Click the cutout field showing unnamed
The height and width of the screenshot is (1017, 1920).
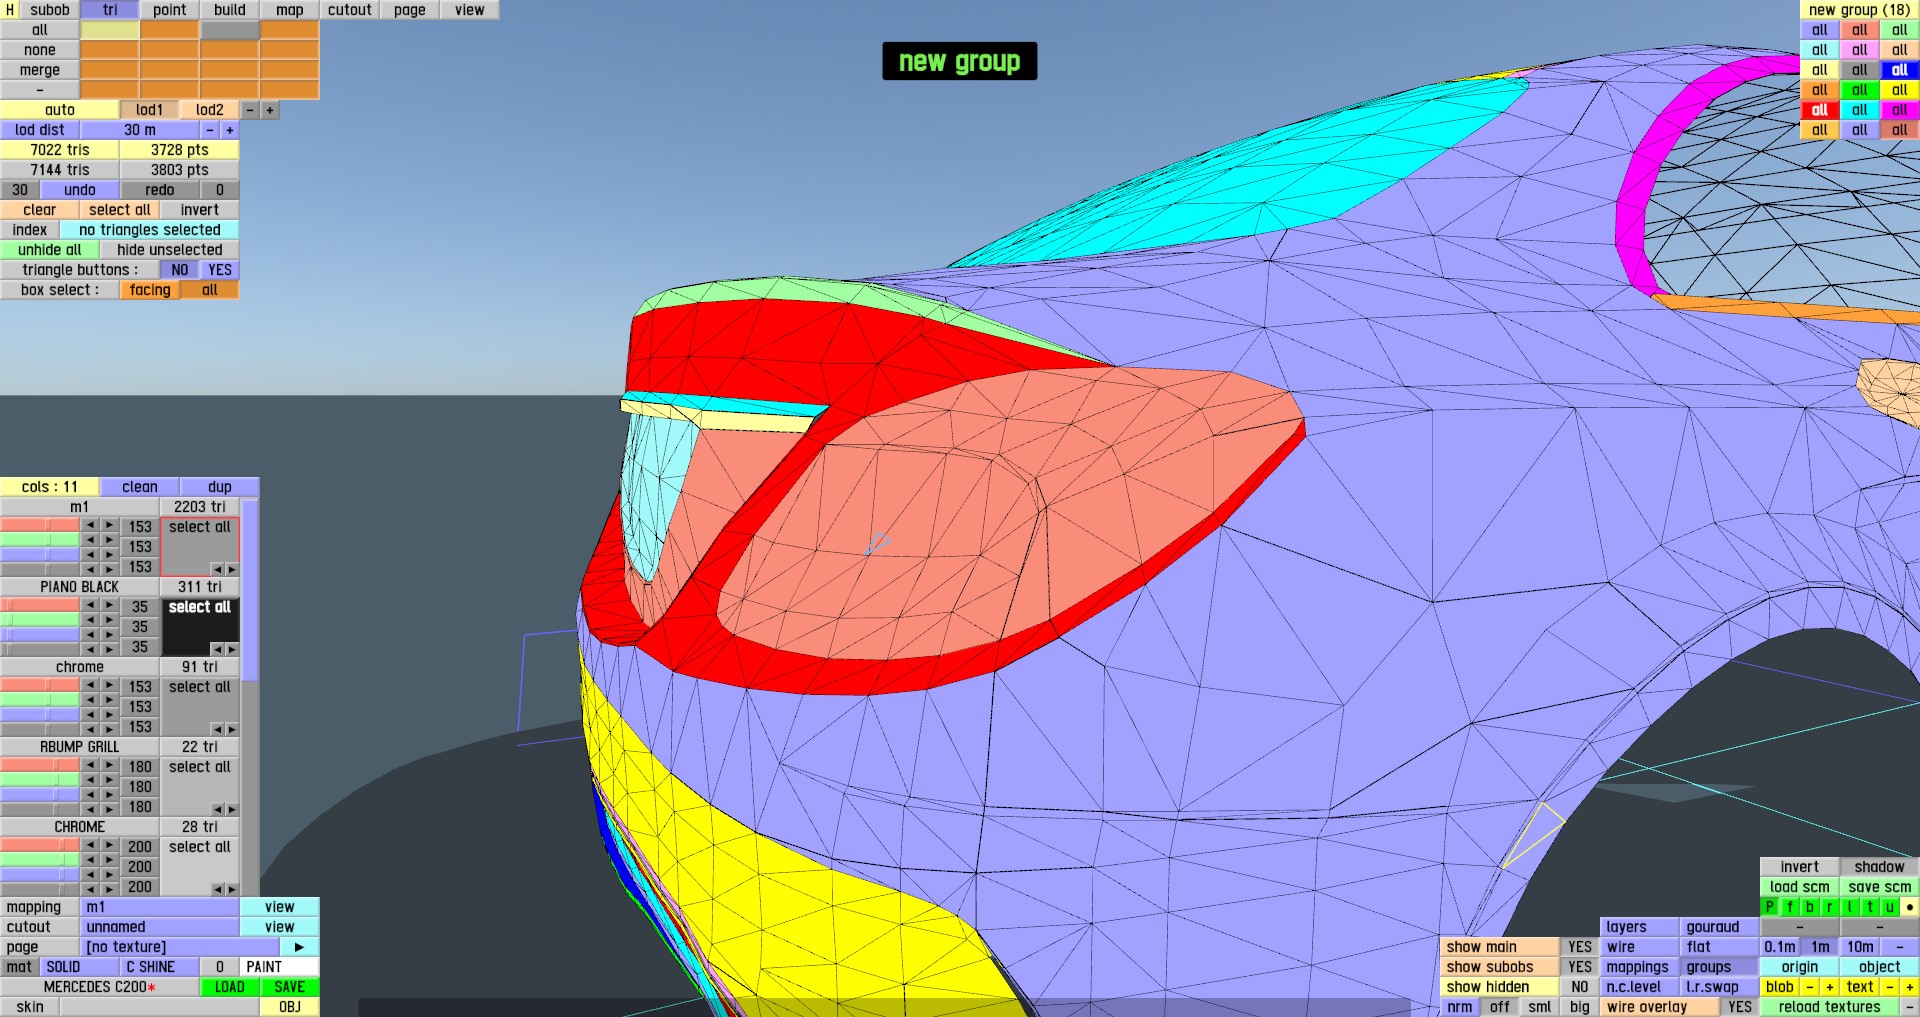160,927
